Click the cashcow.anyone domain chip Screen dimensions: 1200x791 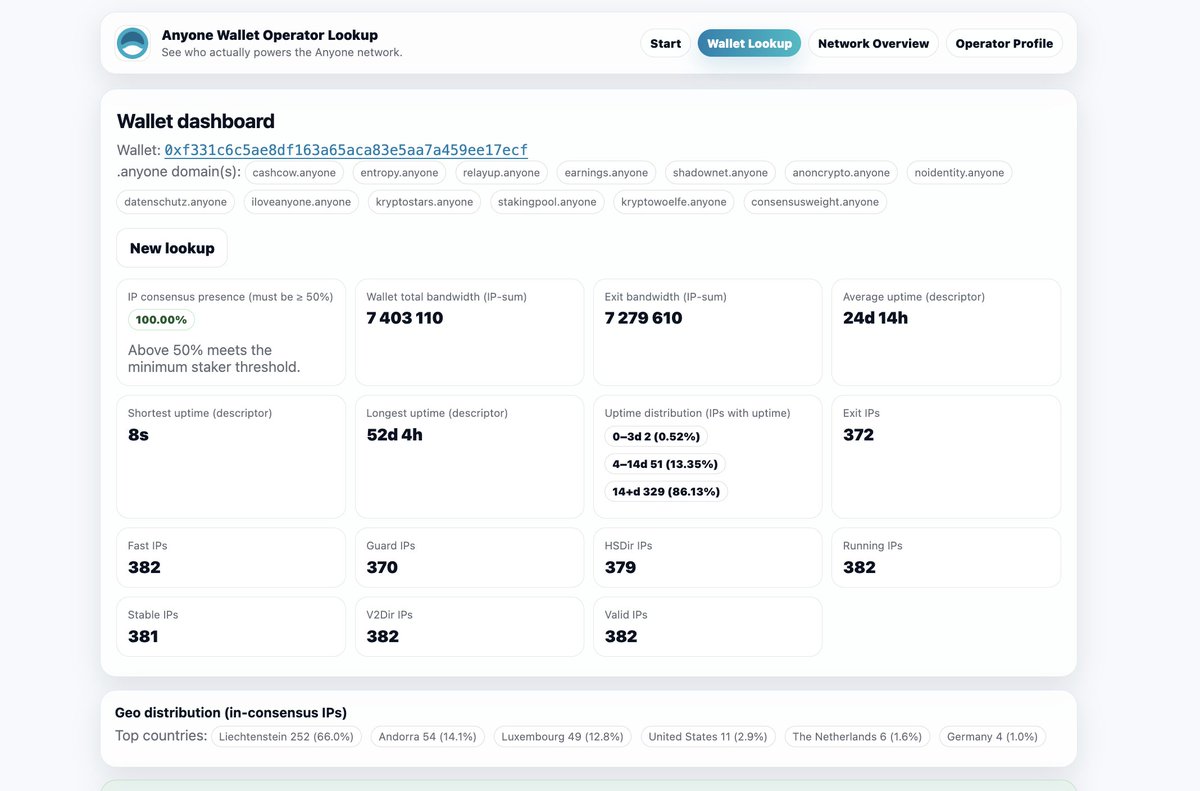point(294,173)
